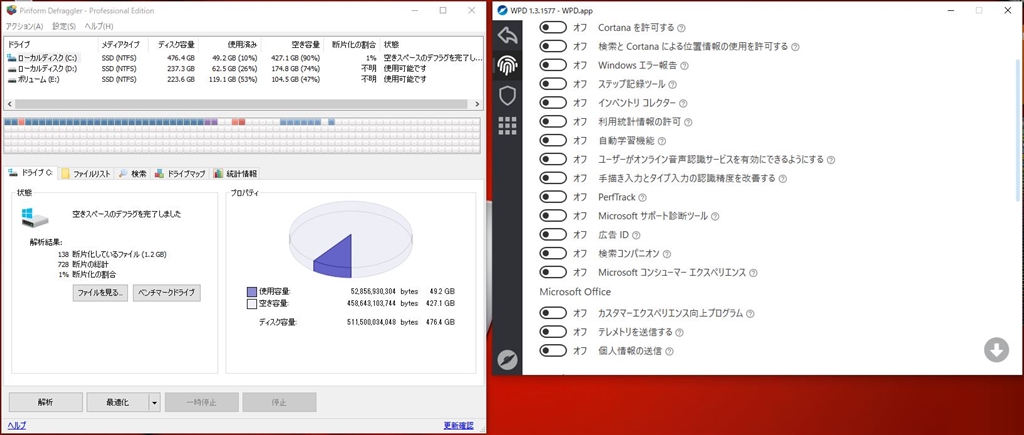Switch to the ドライブマップ tab
Image resolution: width=1024 pixels, height=435 pixels.
180,174
